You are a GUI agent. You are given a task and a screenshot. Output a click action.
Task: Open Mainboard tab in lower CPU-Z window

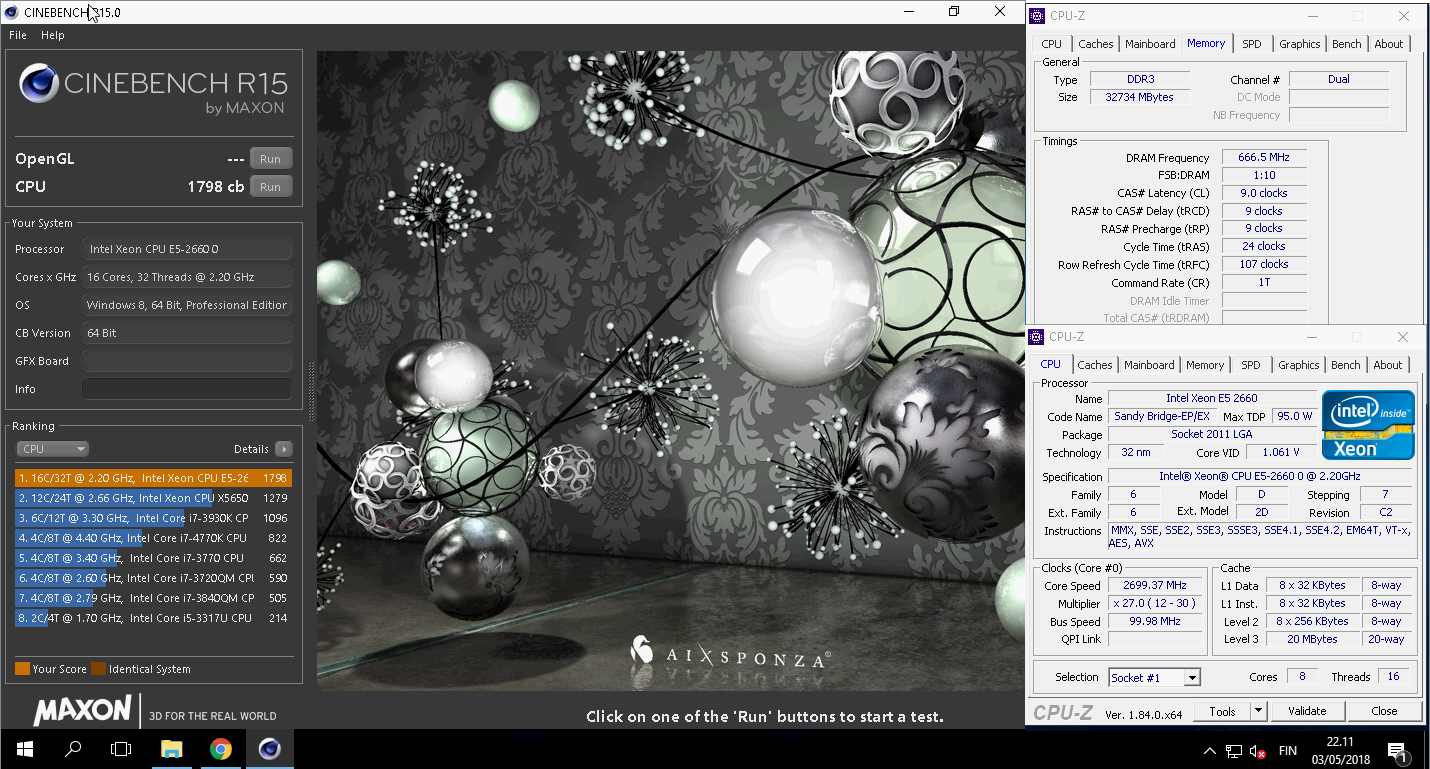tap(1149, 365)
